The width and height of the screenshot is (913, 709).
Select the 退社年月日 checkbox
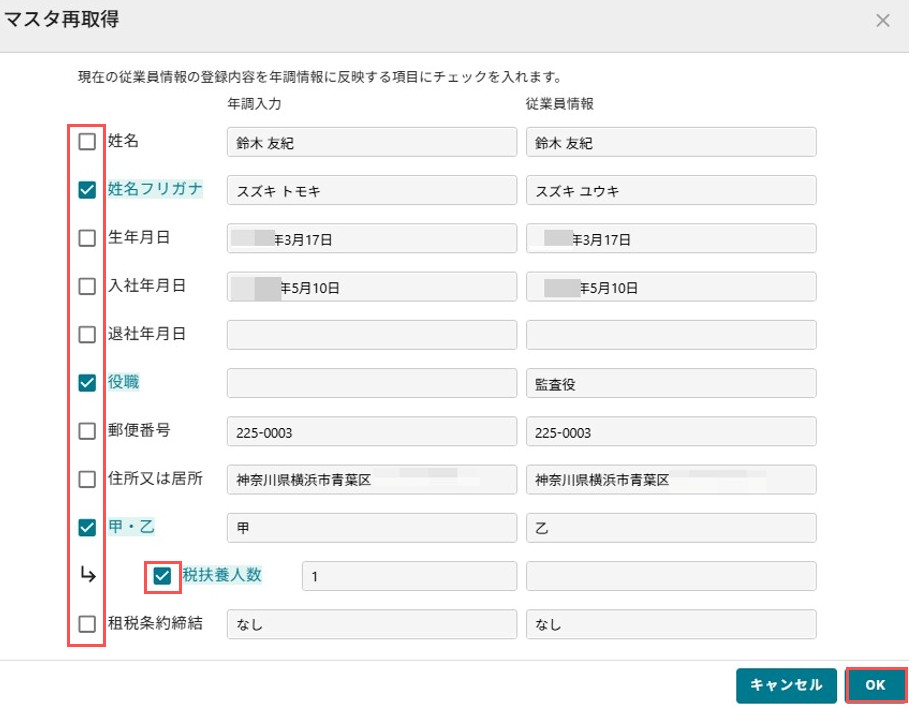coord(87,335)
